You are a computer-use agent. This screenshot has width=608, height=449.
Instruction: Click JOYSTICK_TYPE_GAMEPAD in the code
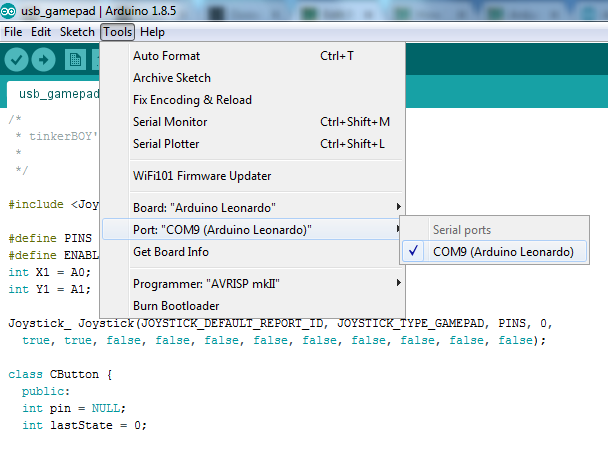(x=411, y=323)
